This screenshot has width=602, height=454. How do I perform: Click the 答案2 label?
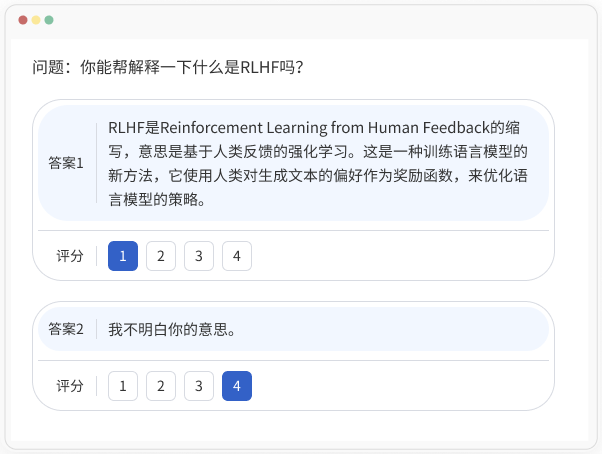click(66, 329)
